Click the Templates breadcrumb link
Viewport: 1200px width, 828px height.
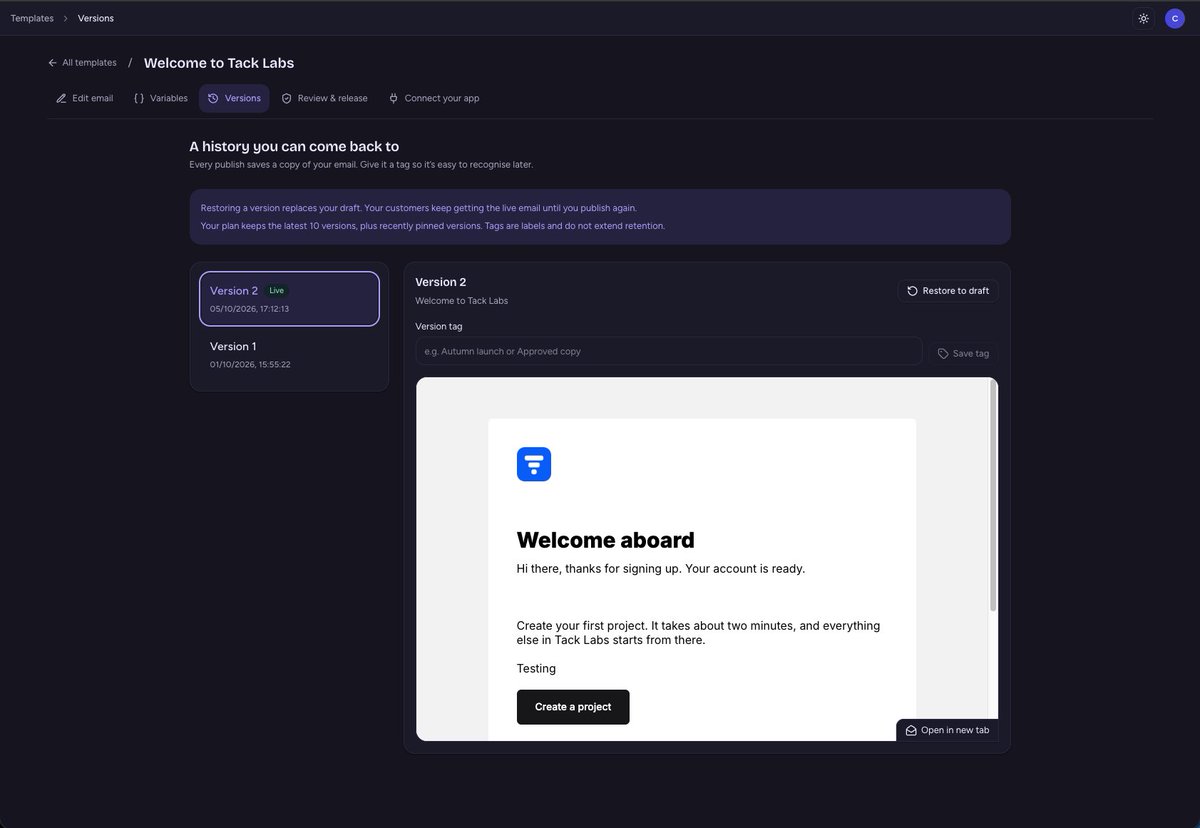[x=32, y=18]
